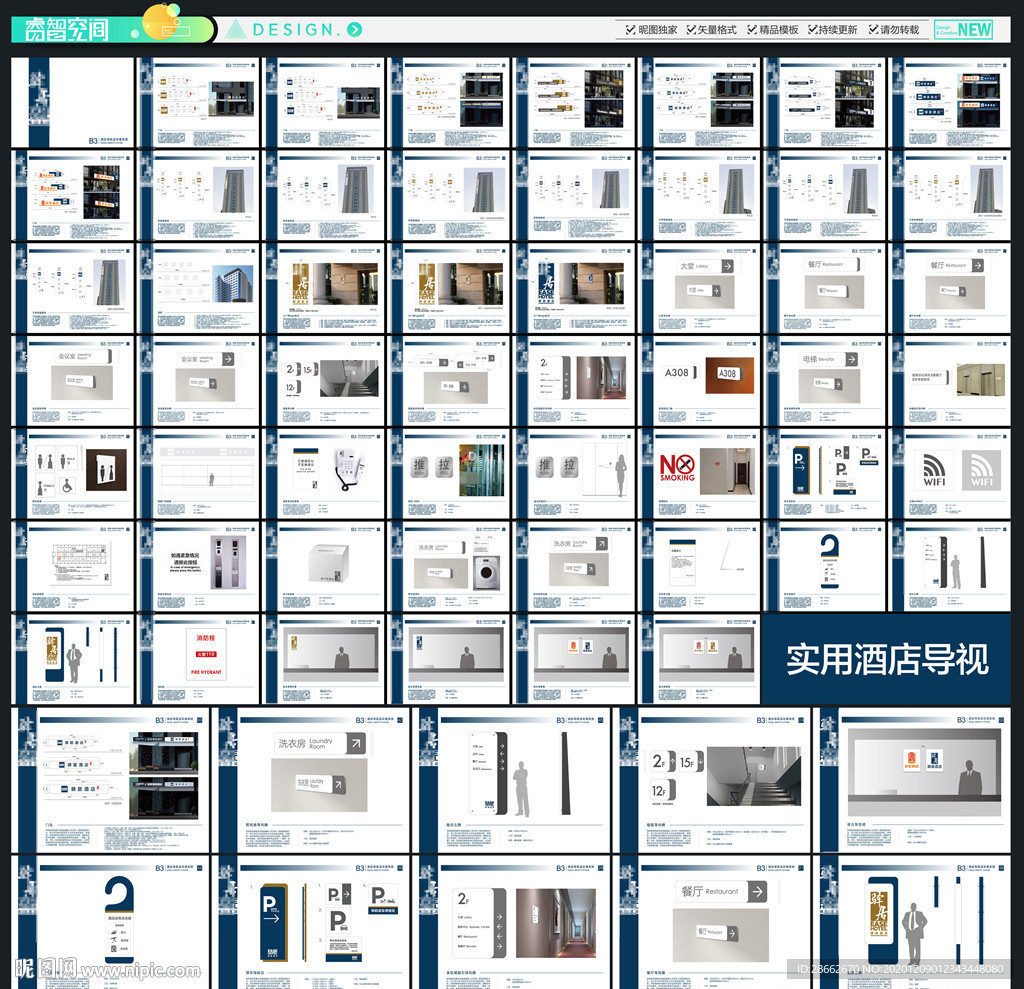Toggle the 矢量格式 checkbox
The image size is (1024, 989).
pos(691,30)
